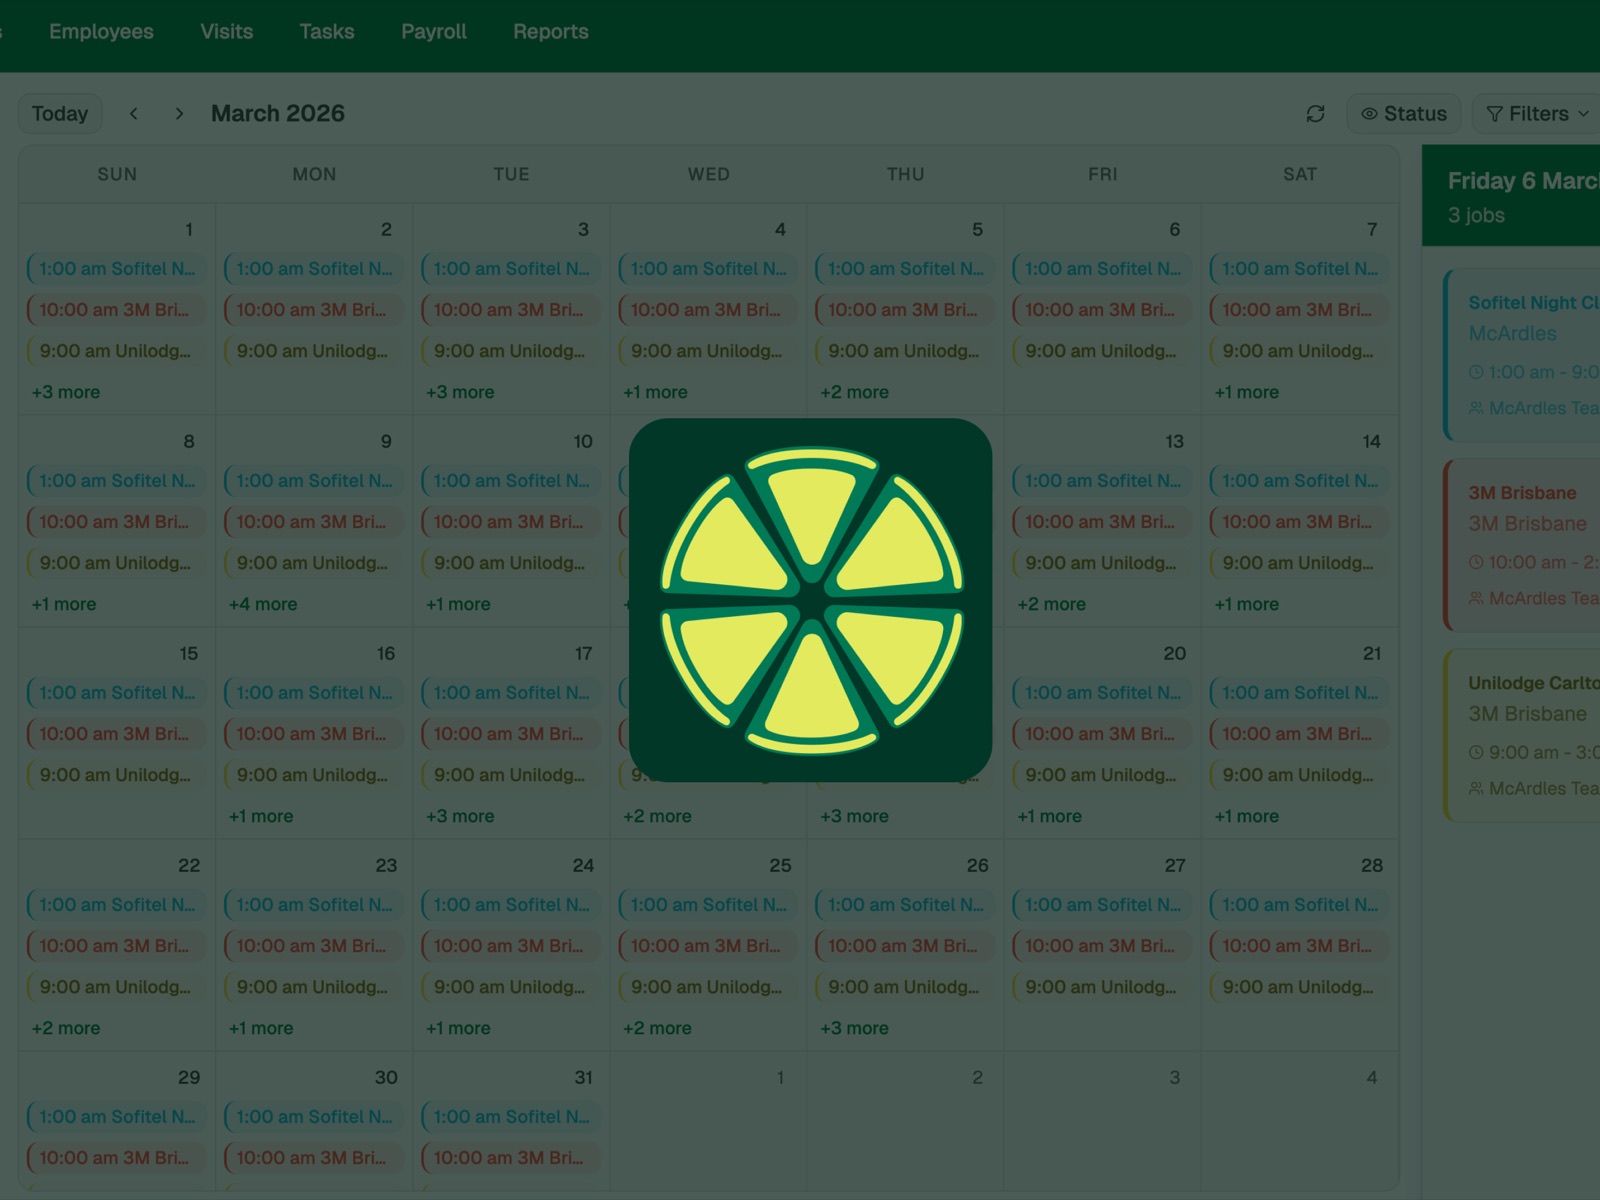Open the Filters dropdown
The height and width of the screenshot is (1200, 1600).
[1537, 114]
